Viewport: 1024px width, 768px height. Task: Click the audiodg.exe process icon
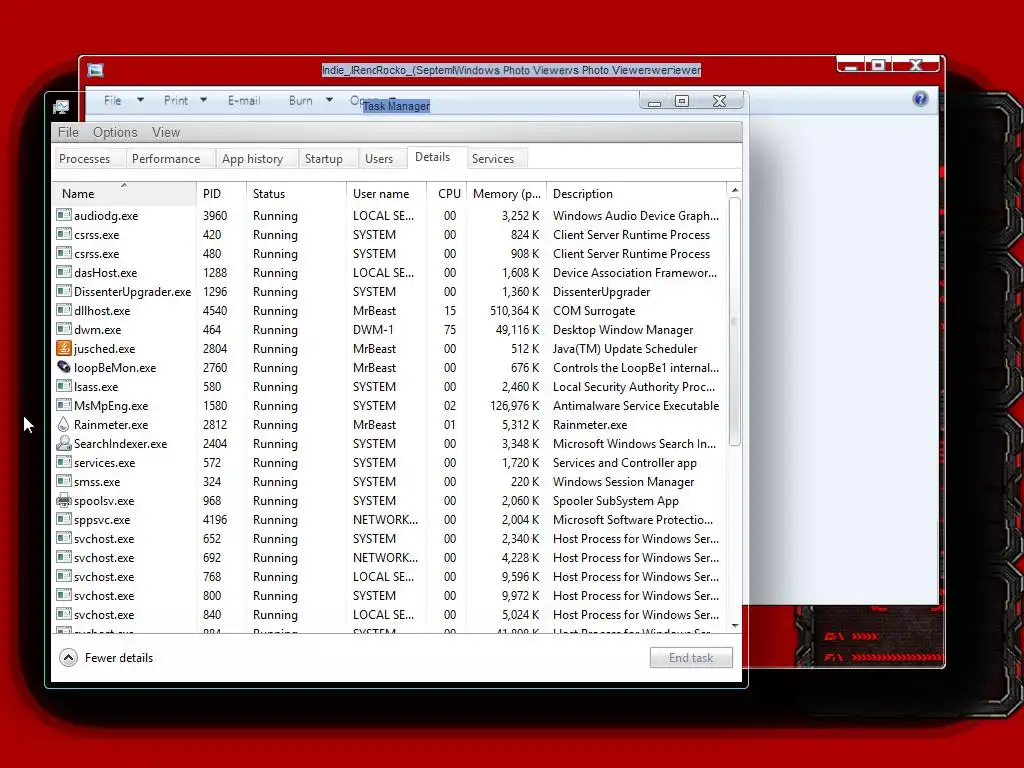pos(63,215)
